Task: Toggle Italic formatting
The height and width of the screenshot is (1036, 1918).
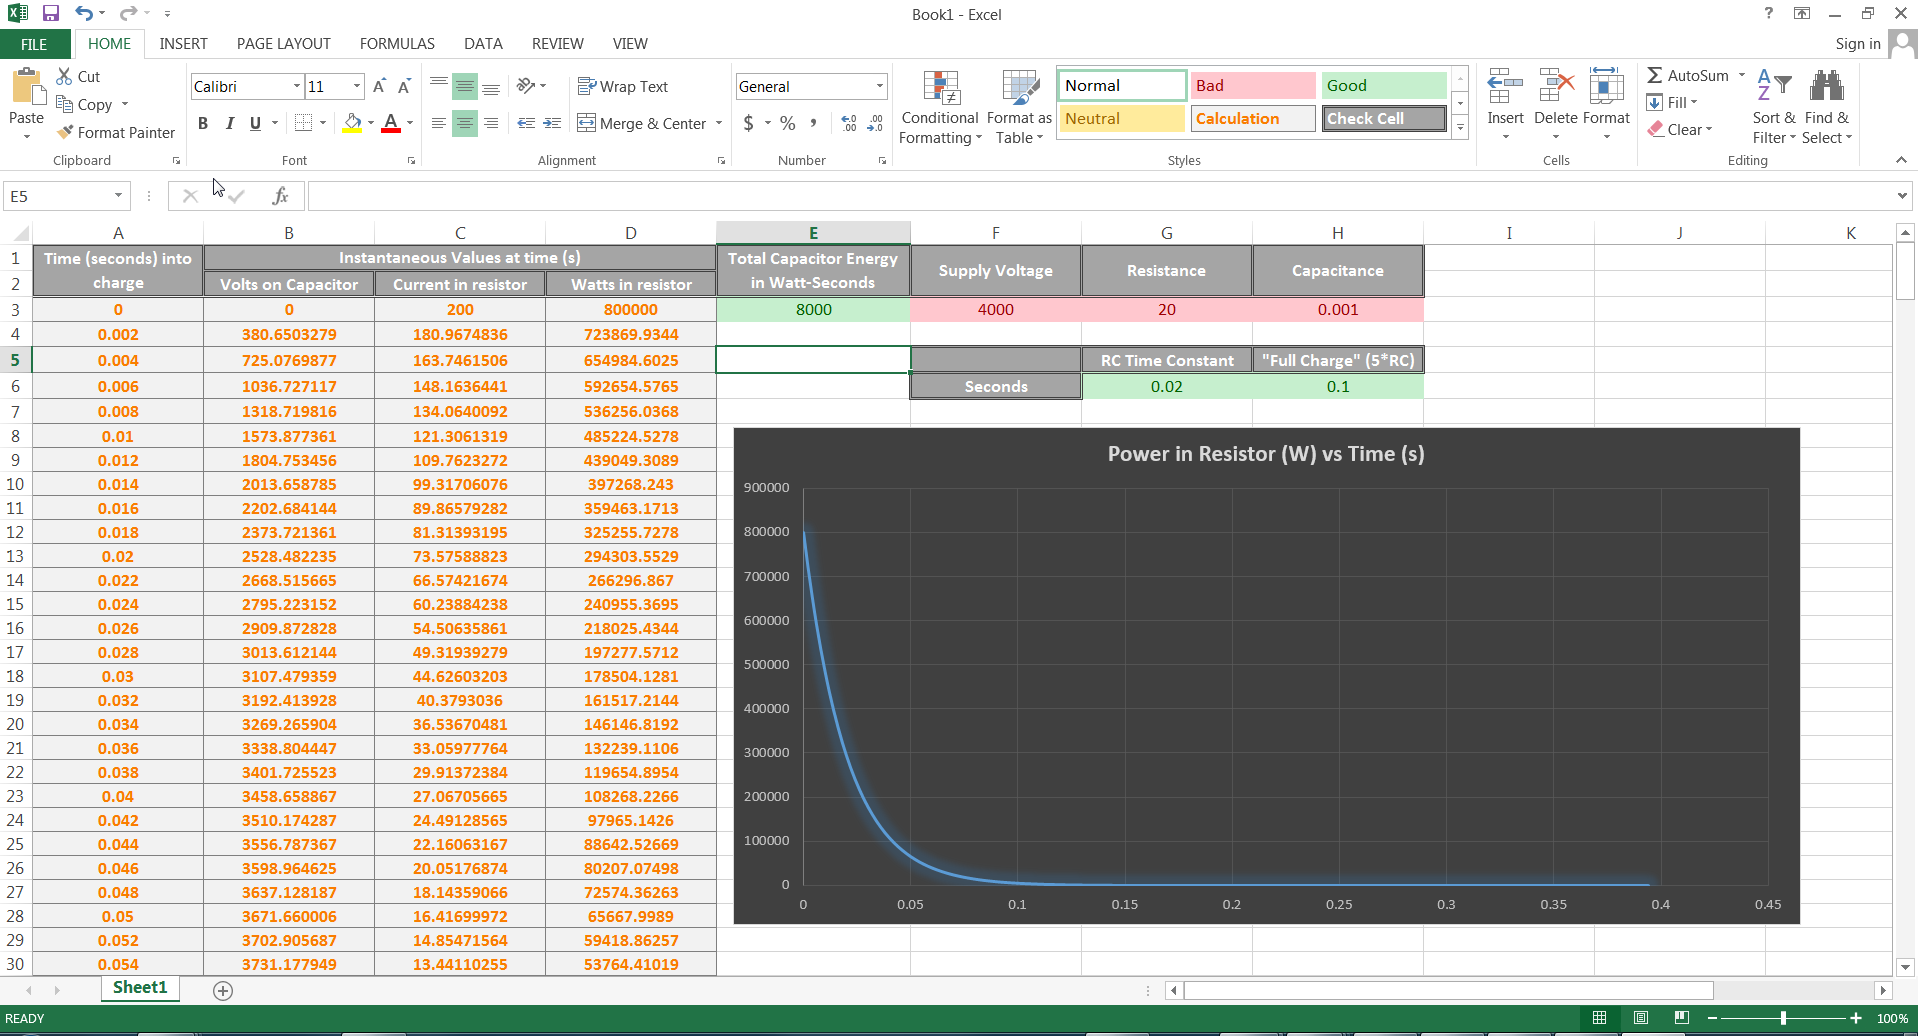Action: (229, 123)
